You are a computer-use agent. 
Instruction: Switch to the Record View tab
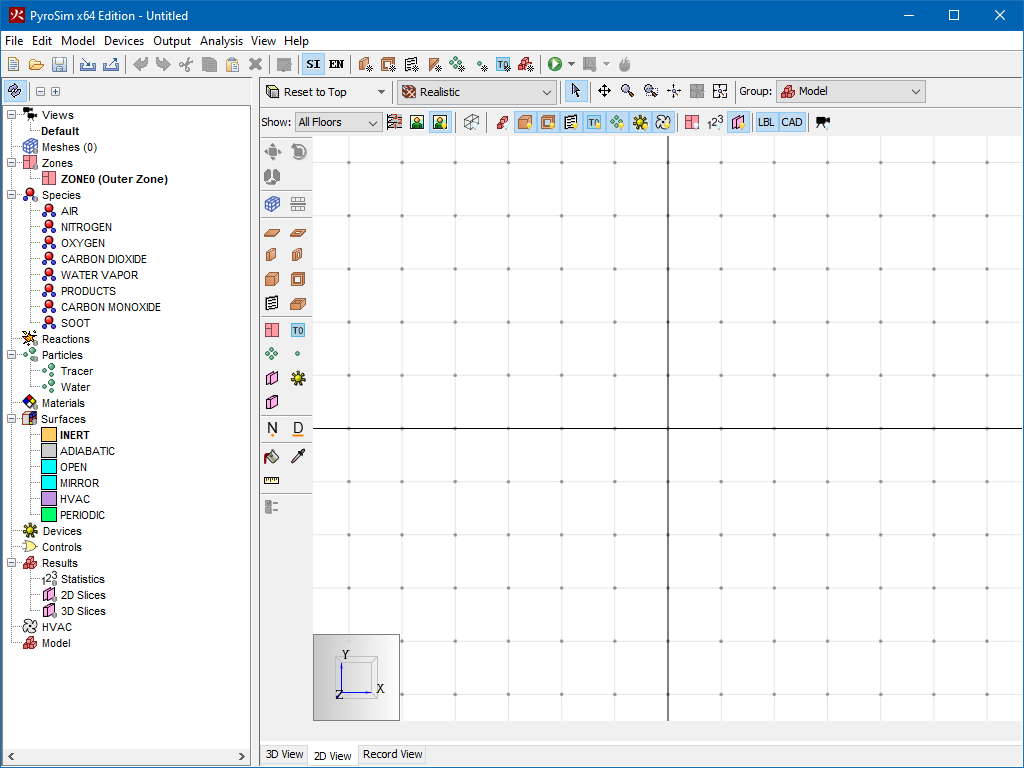click(392, 754)
